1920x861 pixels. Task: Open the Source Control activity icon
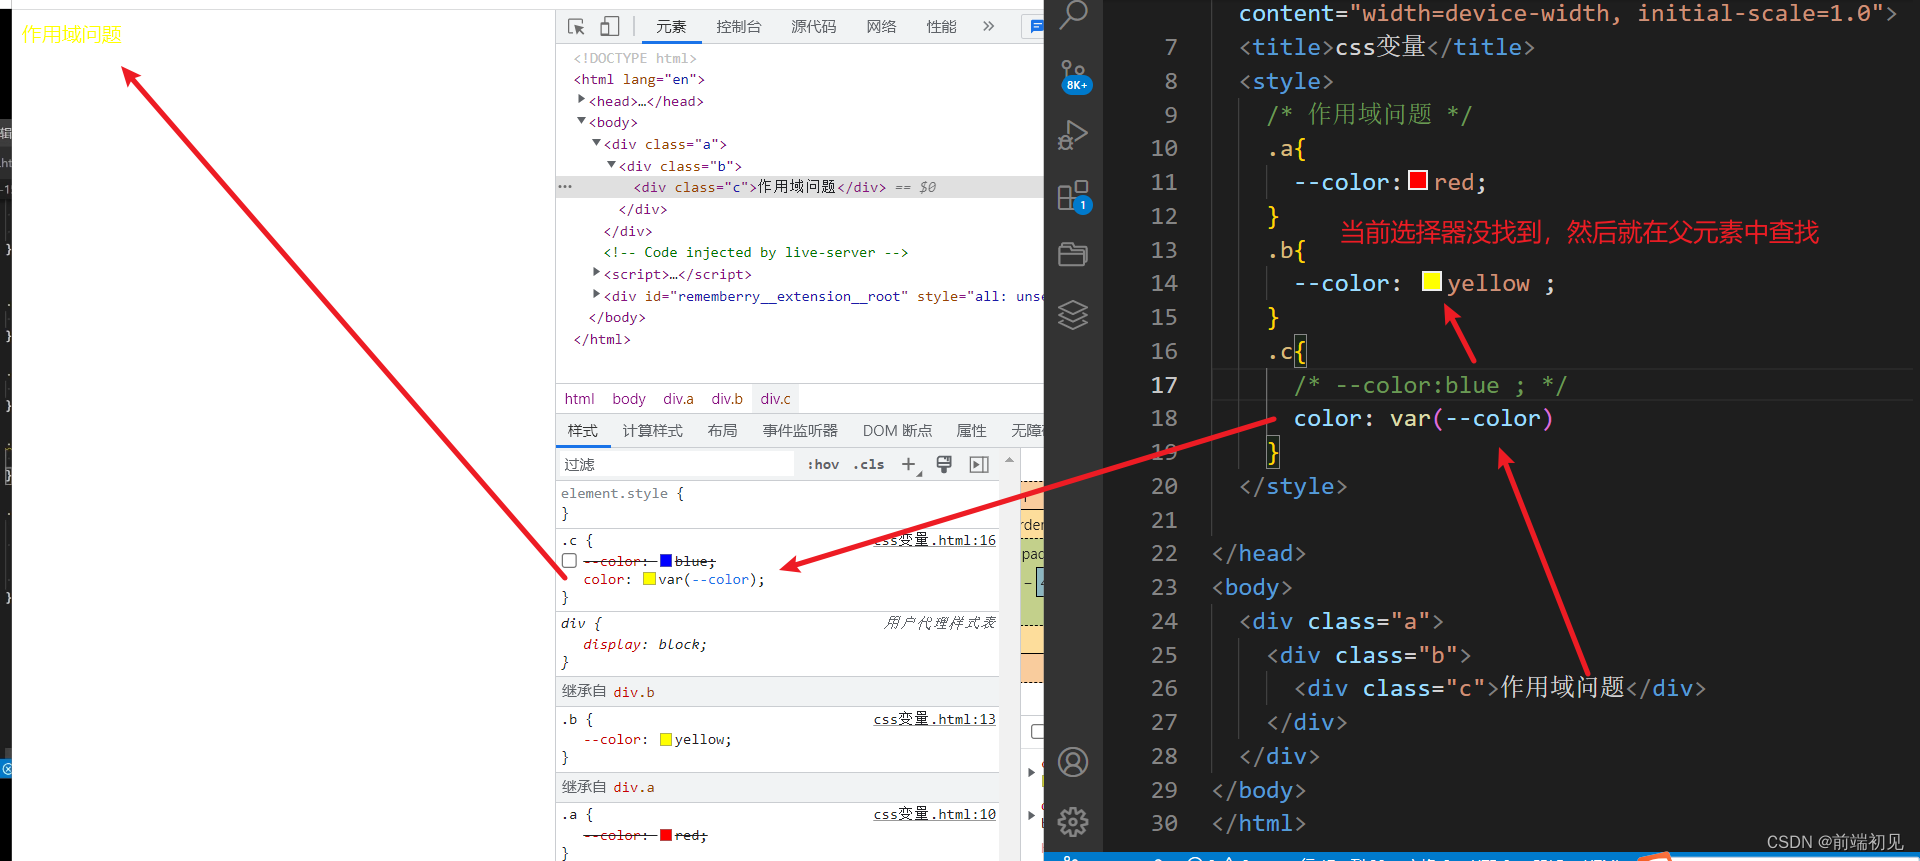click(x=1074, y=76)
